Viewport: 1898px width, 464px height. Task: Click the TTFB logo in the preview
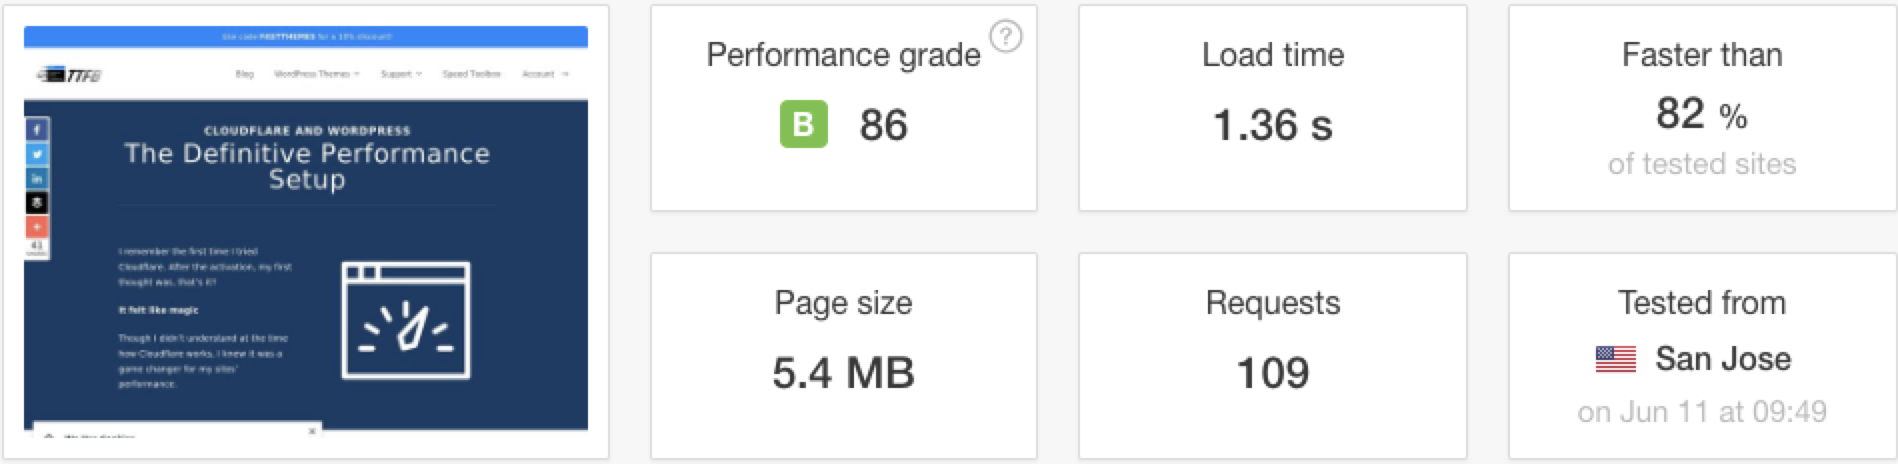[70, 75]
